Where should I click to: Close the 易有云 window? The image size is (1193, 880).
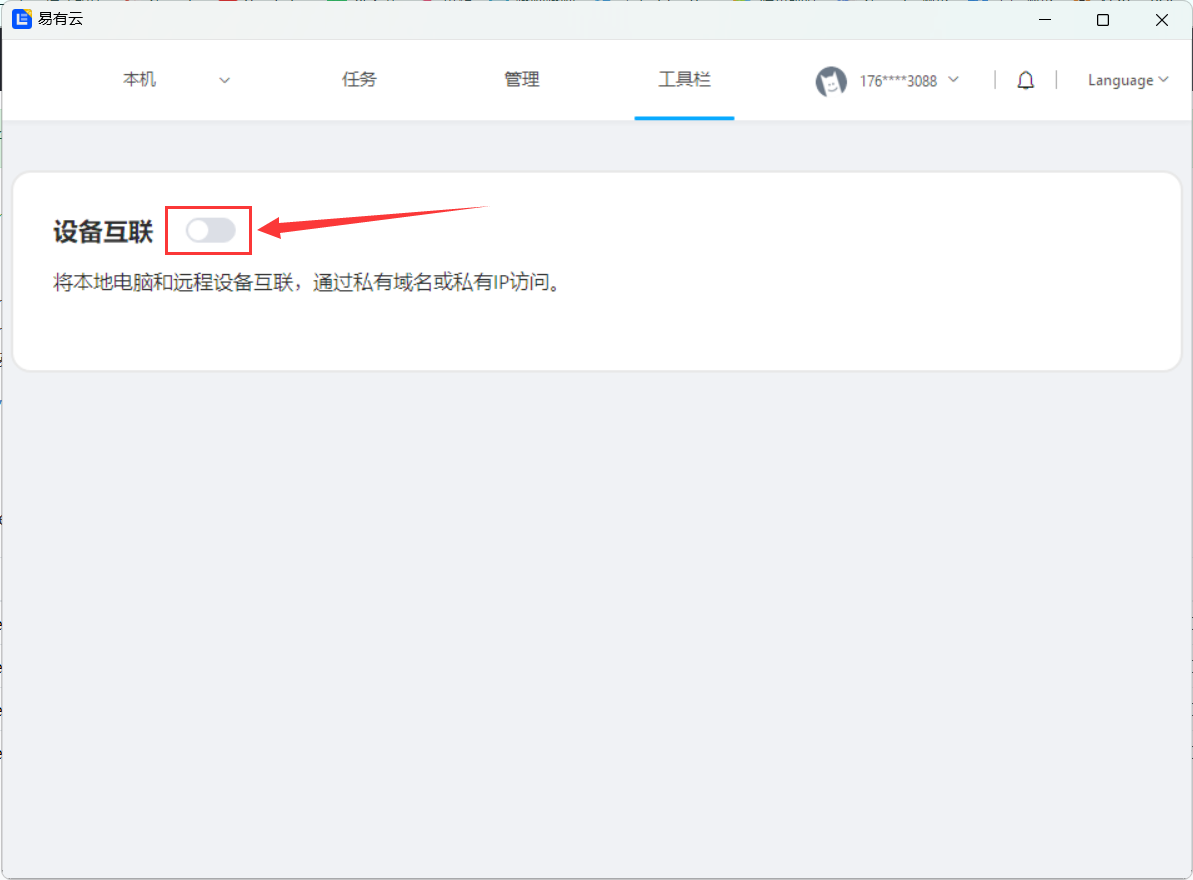click(x=1162, y=20)
